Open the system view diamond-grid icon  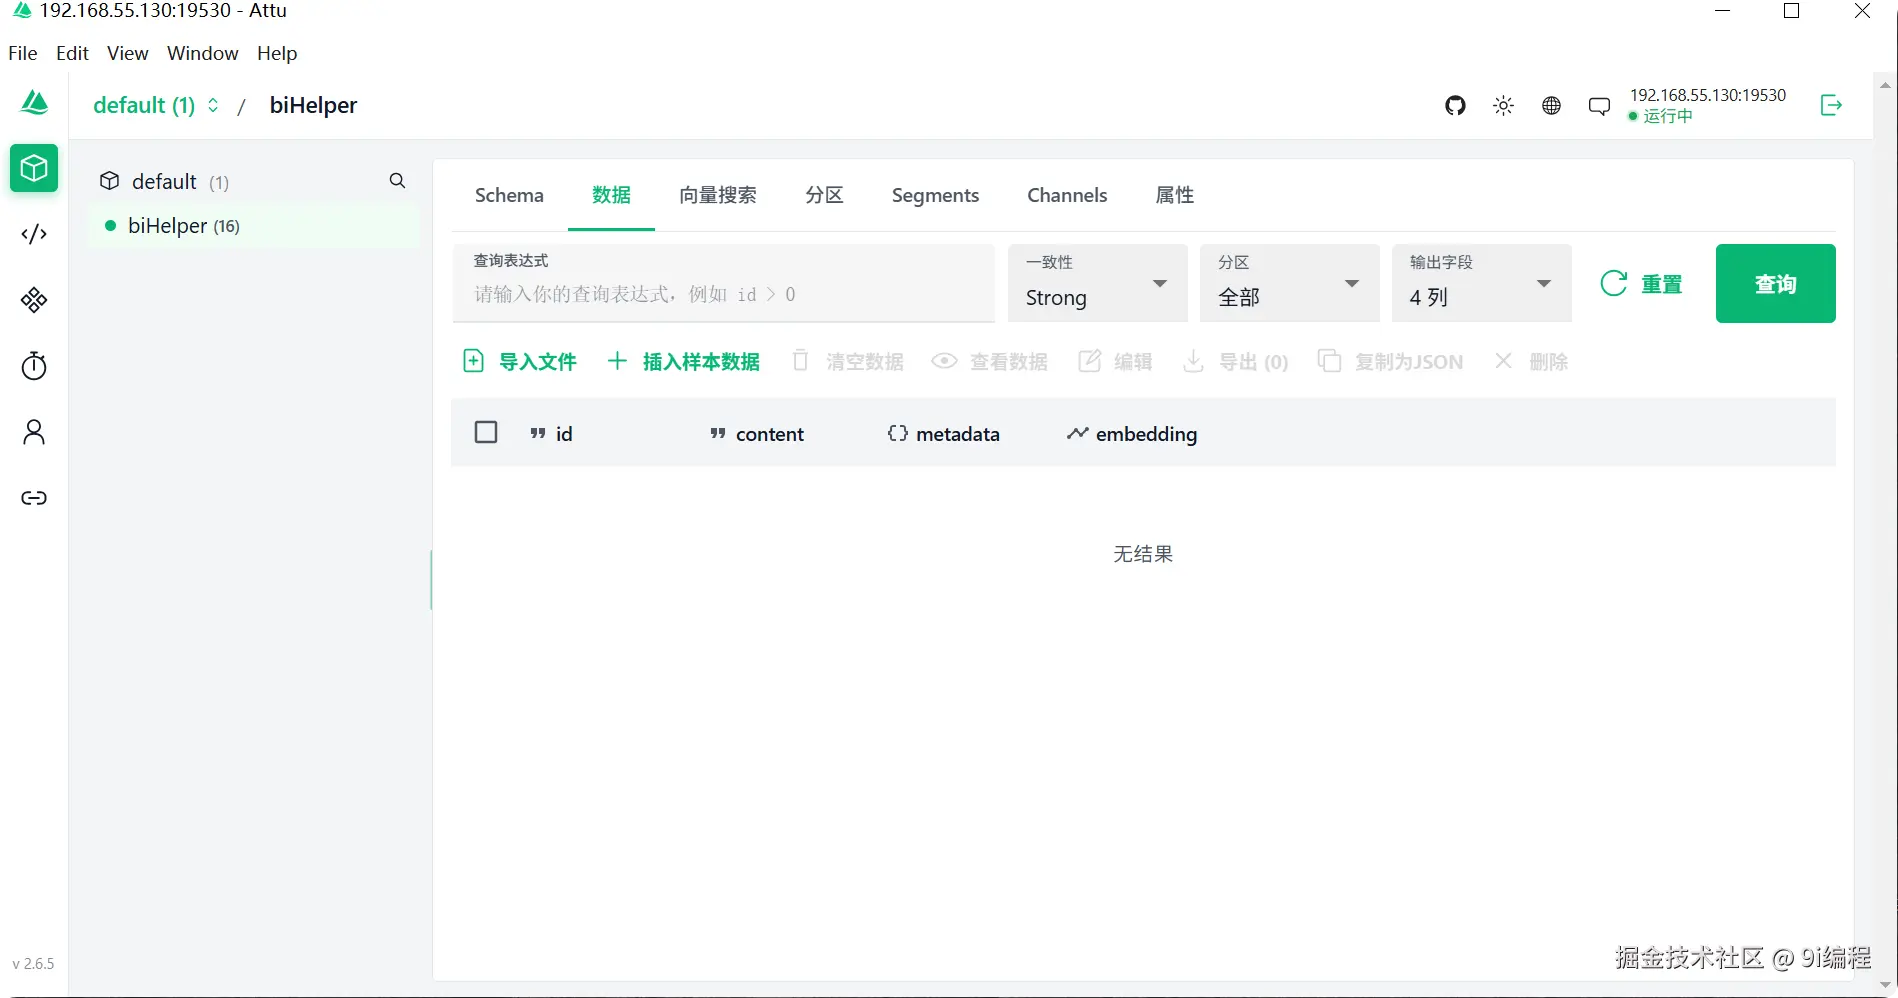click(34, 300)
